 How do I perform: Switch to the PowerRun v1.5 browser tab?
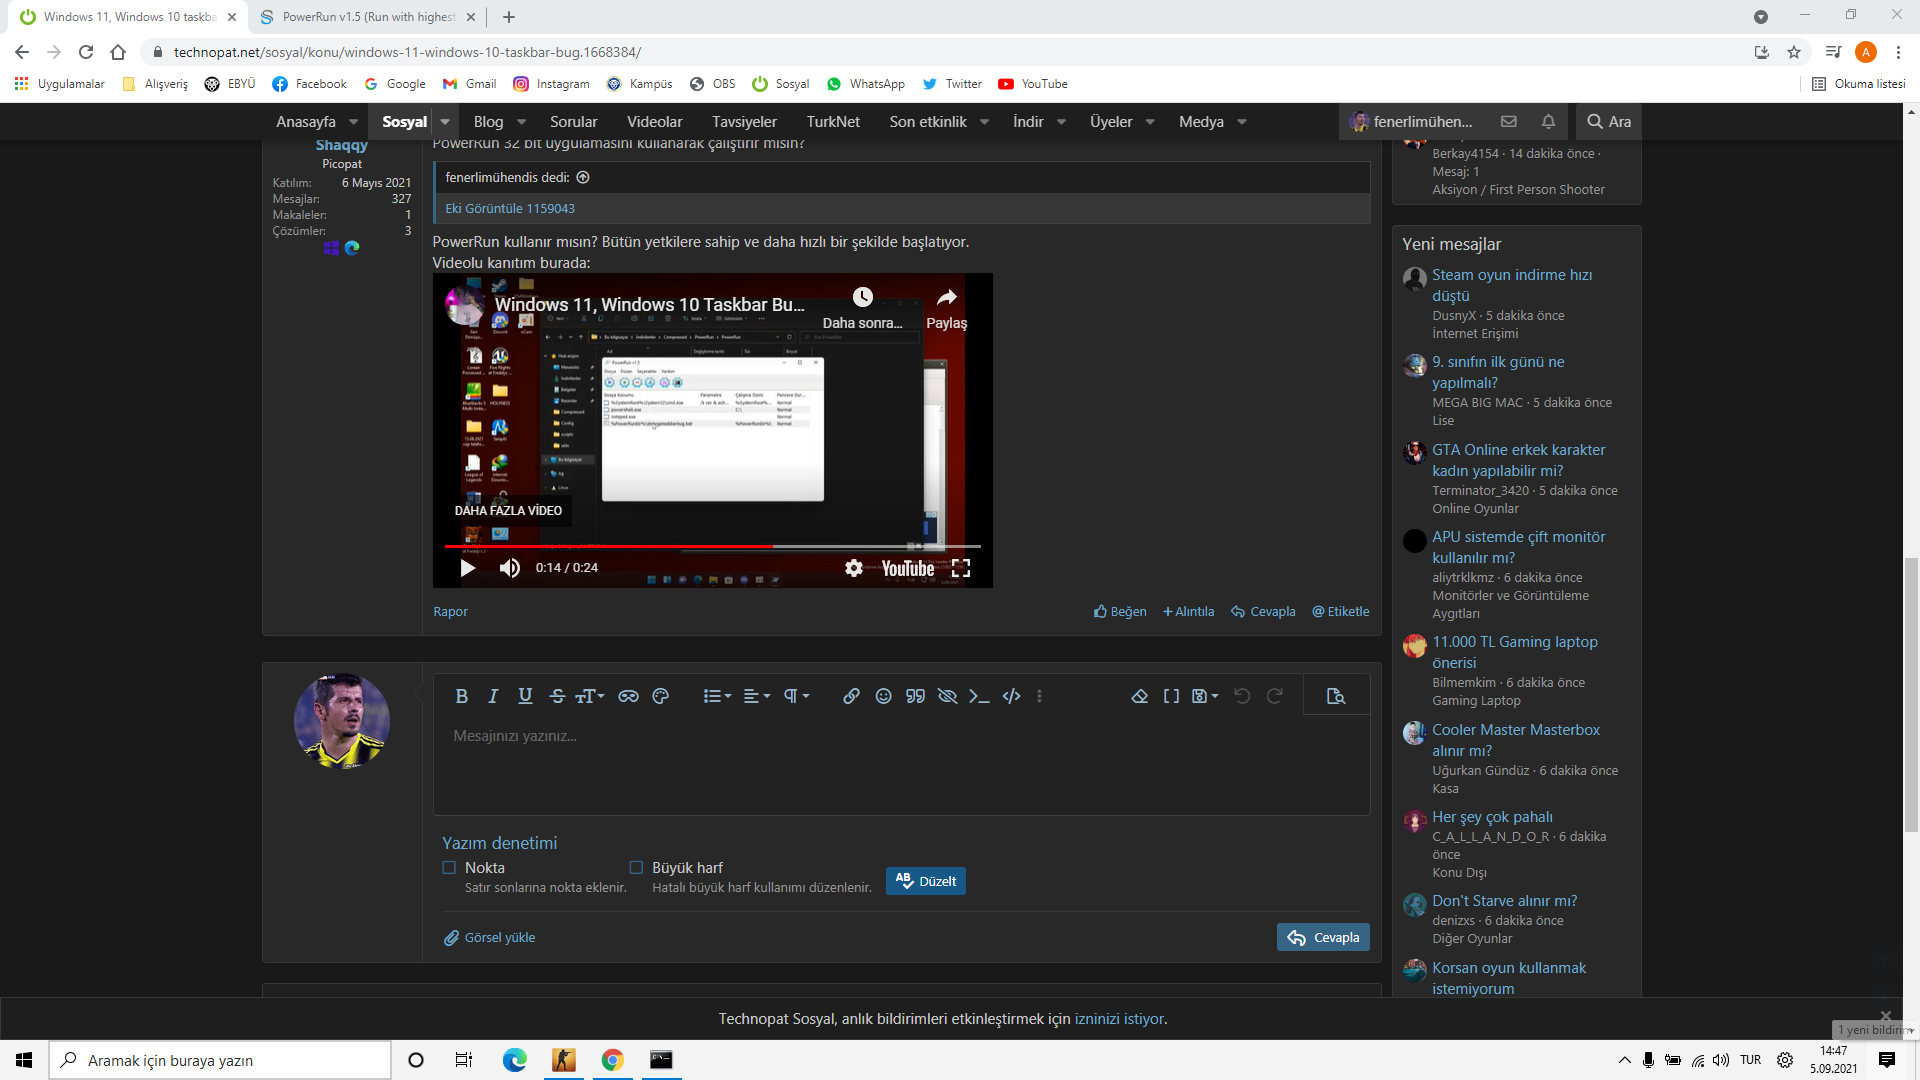pos(367,17)
